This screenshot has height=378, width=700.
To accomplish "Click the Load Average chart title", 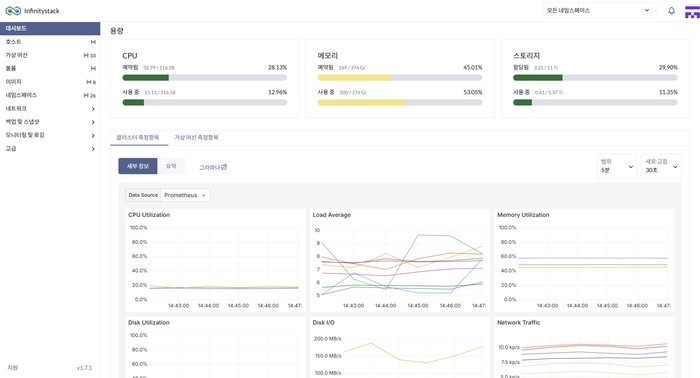I will coord(332,215).
